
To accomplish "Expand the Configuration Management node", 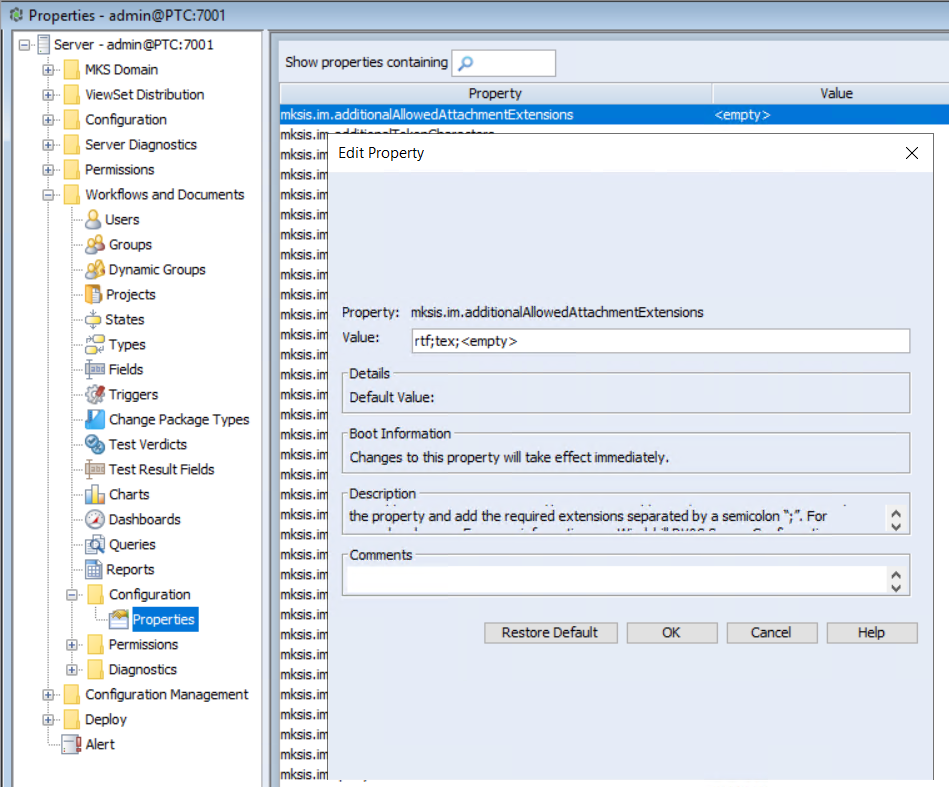I will [x=48, y=695].
